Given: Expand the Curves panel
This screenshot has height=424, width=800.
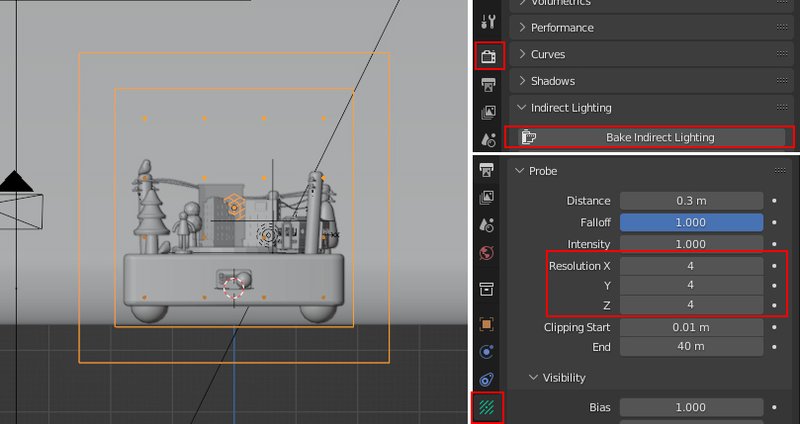Looking at the screenshot, I should click(522, 54).
